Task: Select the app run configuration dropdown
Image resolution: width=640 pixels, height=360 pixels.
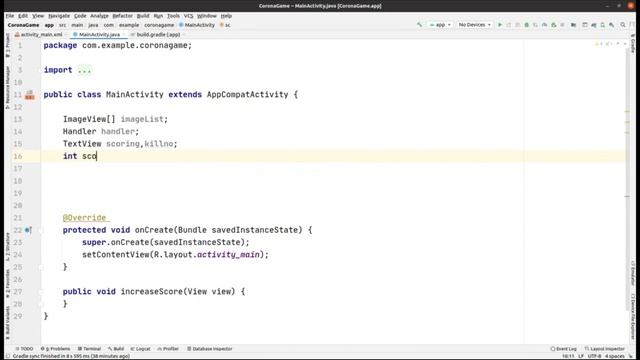Action: [440, 25]
